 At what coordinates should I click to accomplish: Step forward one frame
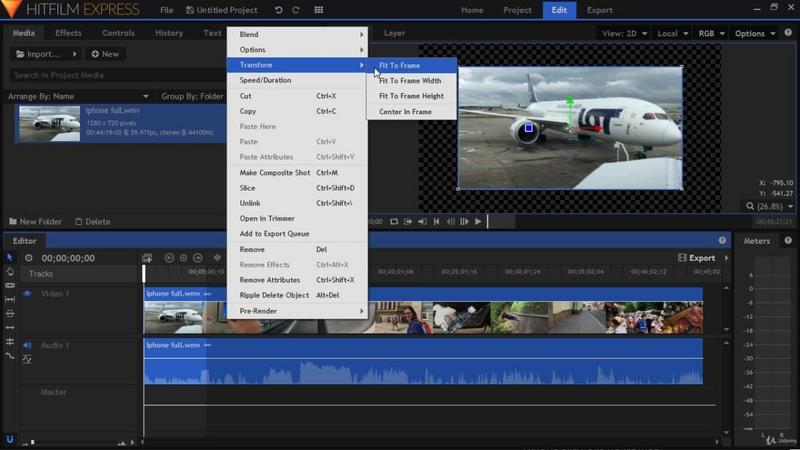(464, 221)
